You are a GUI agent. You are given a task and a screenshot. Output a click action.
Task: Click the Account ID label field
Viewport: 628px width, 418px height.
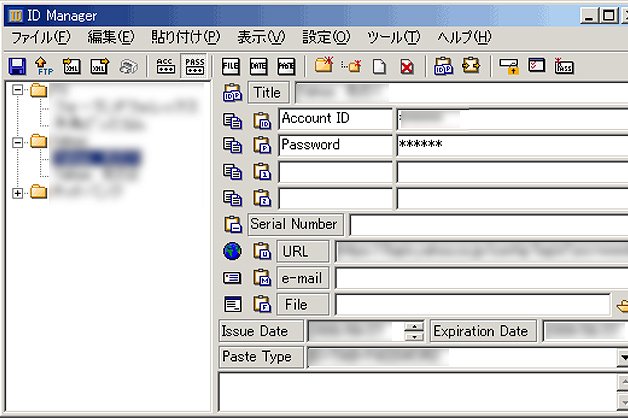[335, 119]
